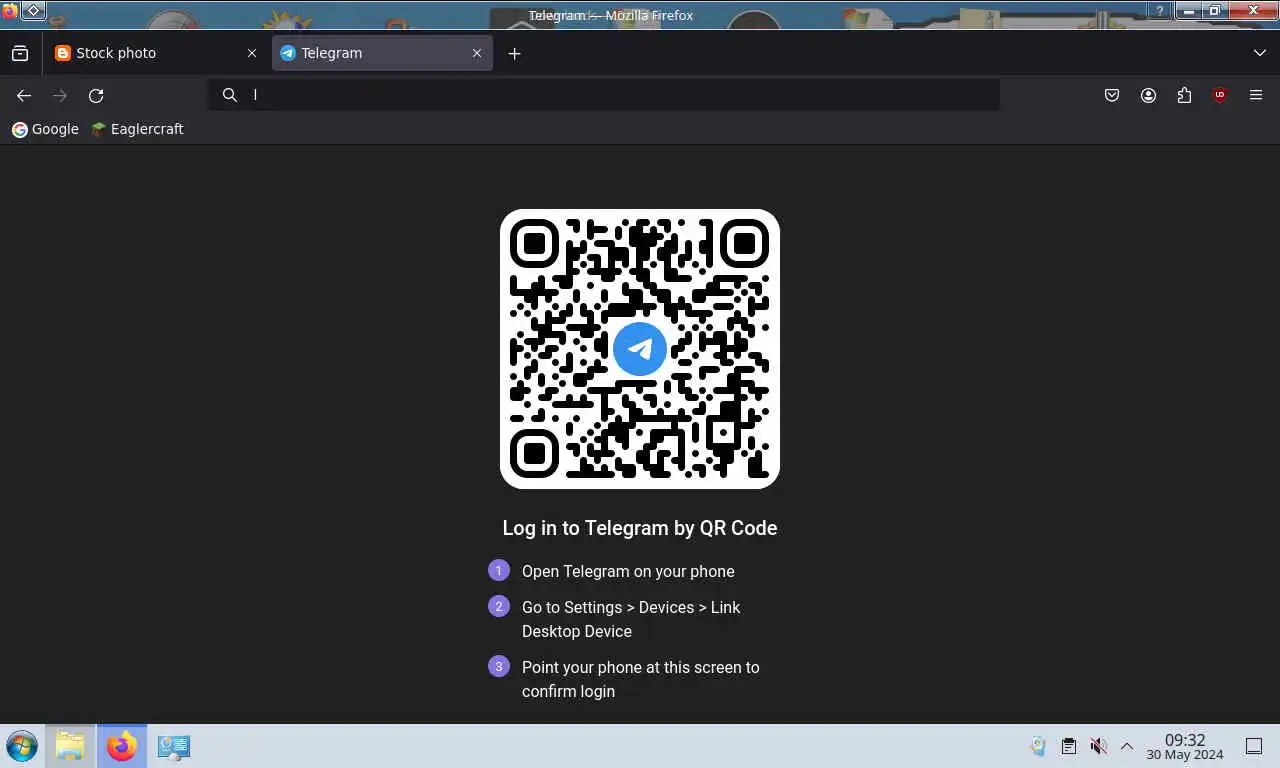
Task: Click the Telegram QR code image
Action: (x=640, y=349)
